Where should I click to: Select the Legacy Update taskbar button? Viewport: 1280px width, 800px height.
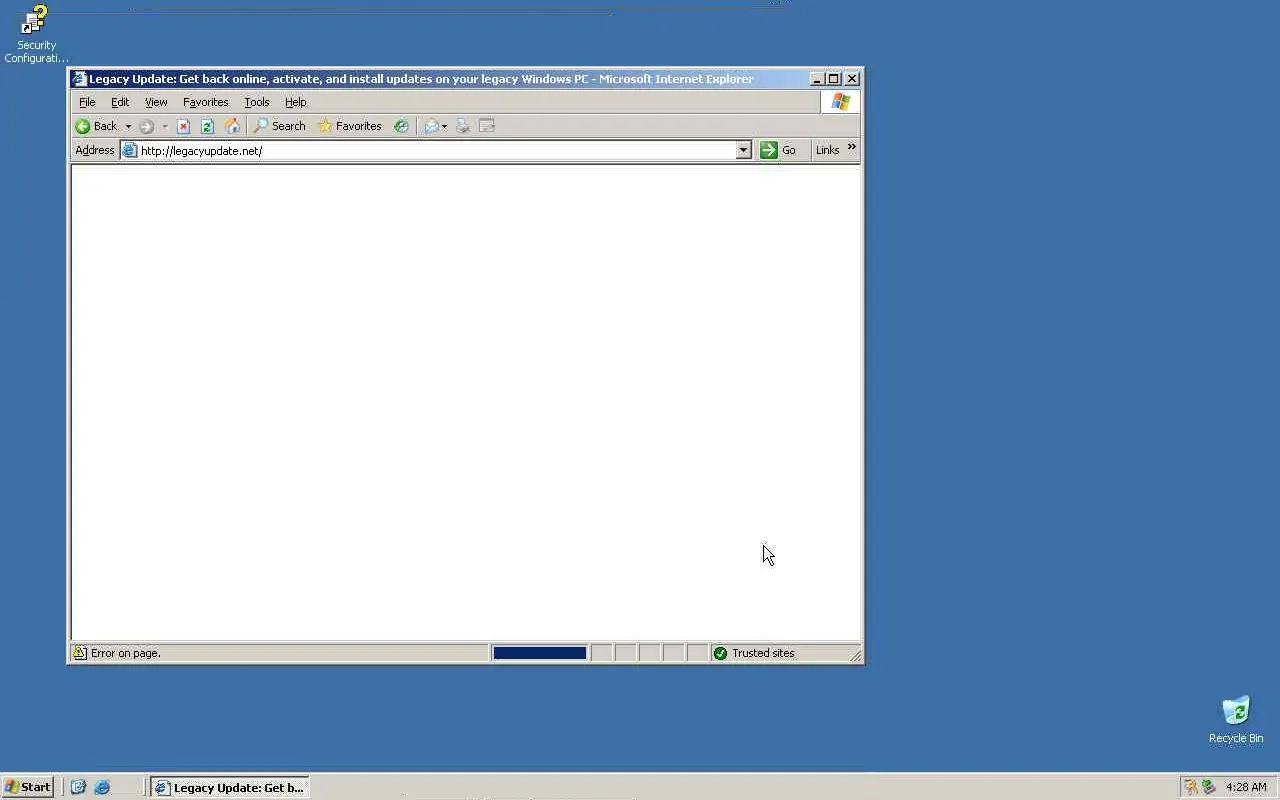pos(229,787)
